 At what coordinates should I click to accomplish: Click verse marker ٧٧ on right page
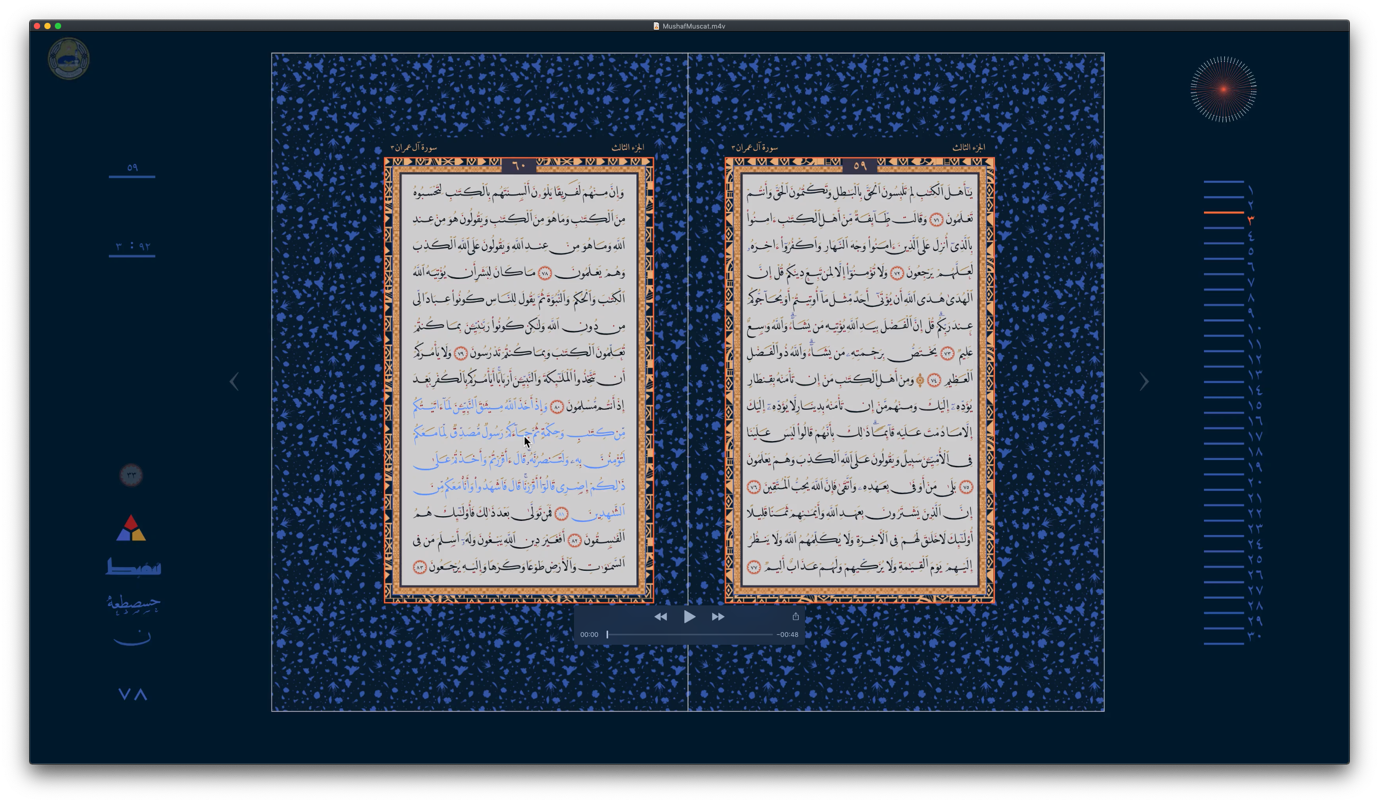[x=754, y=567]
